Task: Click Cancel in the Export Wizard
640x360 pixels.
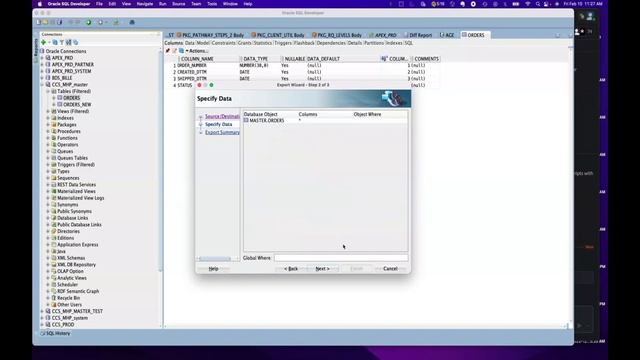Action: pos(390,269)
